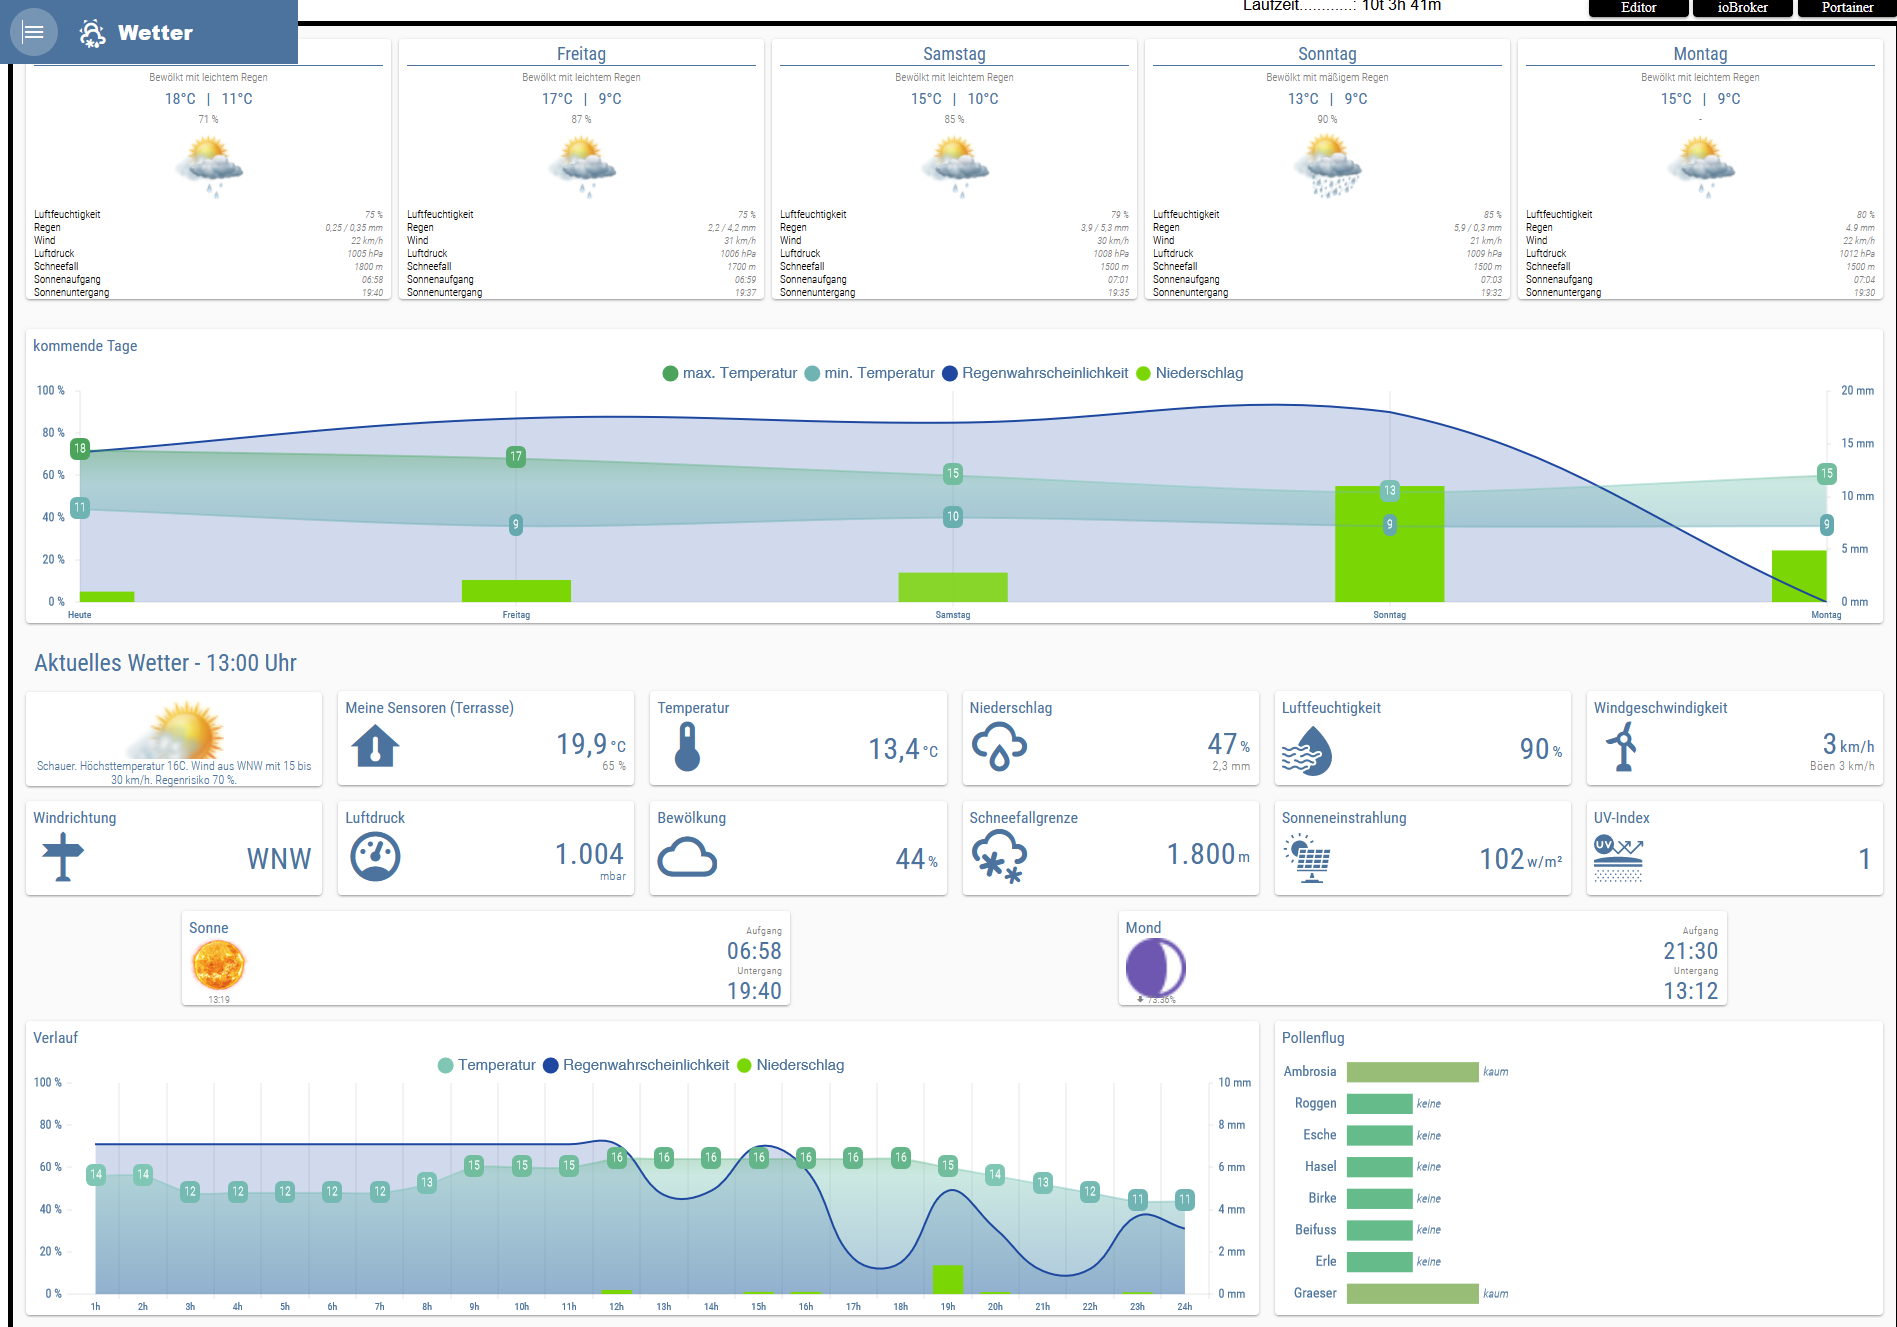1897x1327 pixels.
Task: Click the Birke pollen level bar
Action: (1379, 1199)
